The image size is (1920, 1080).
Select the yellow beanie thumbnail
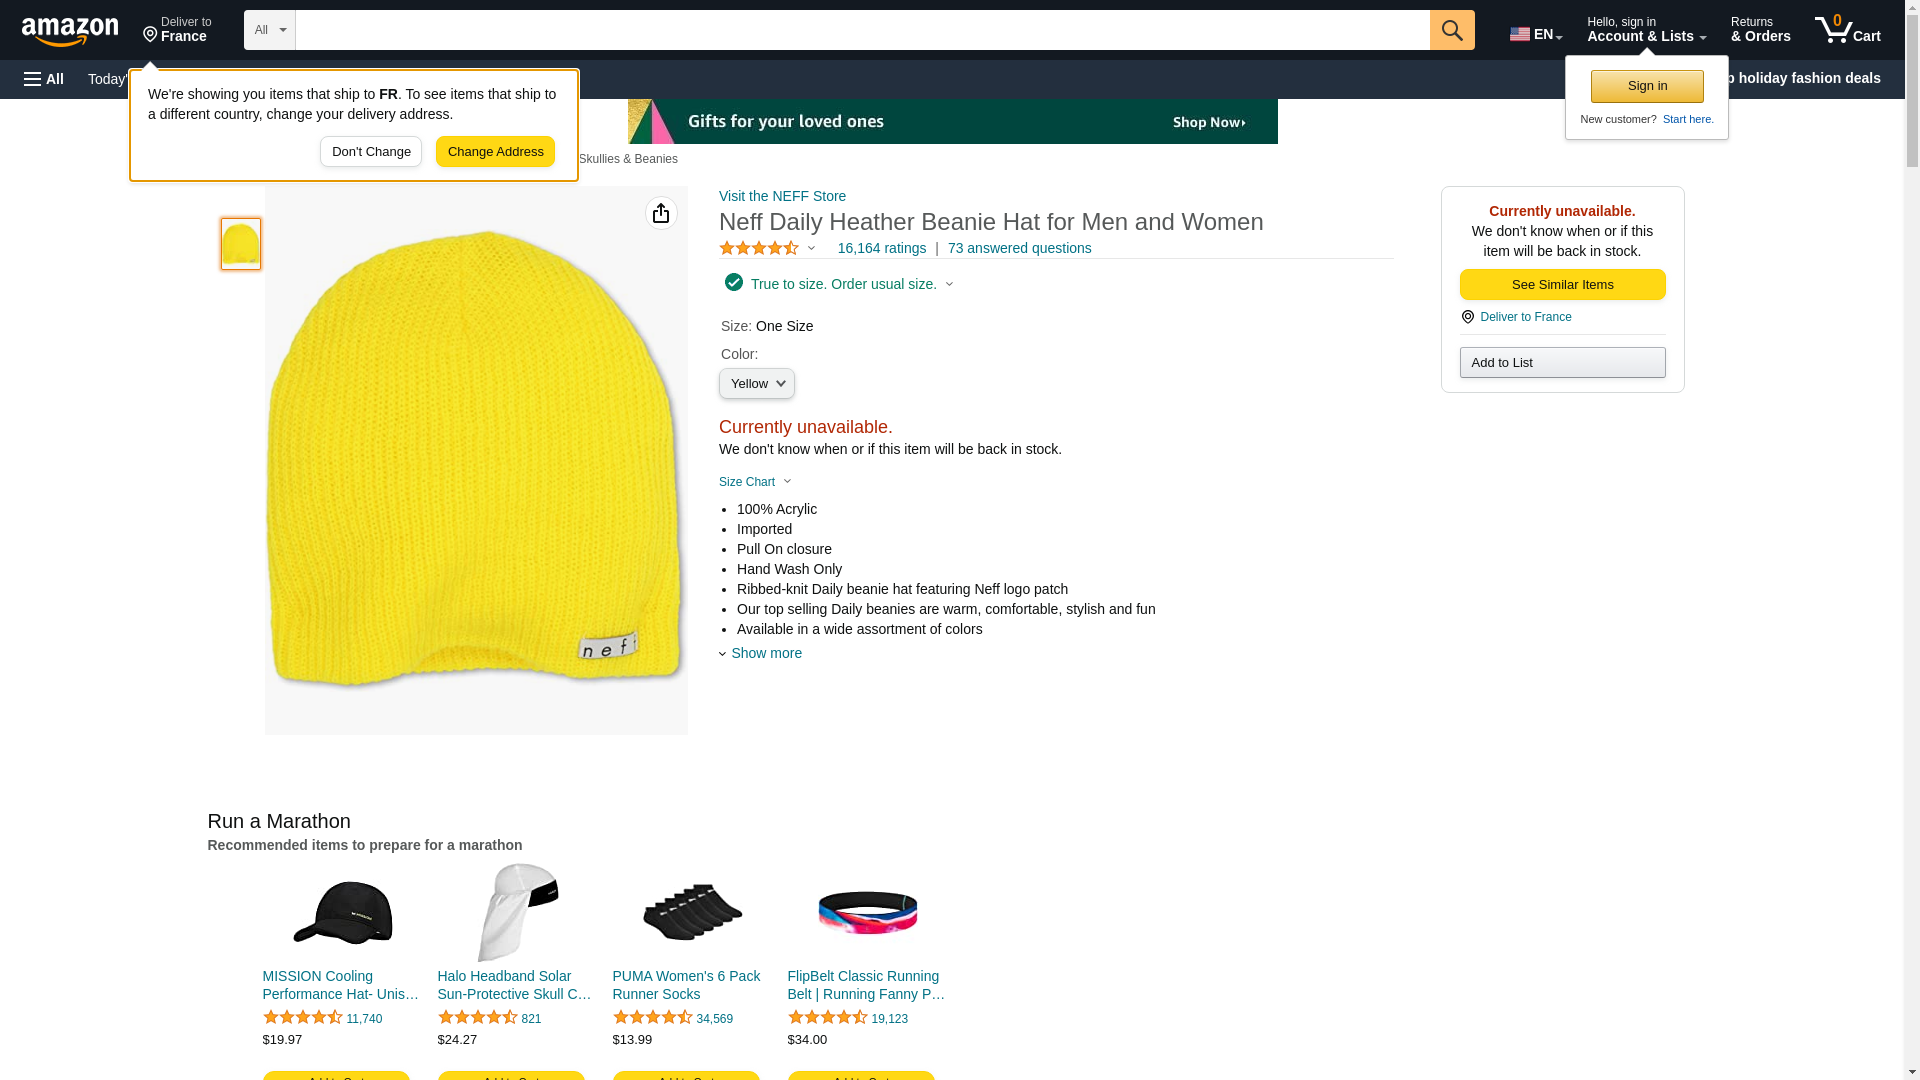click(241, 244)
